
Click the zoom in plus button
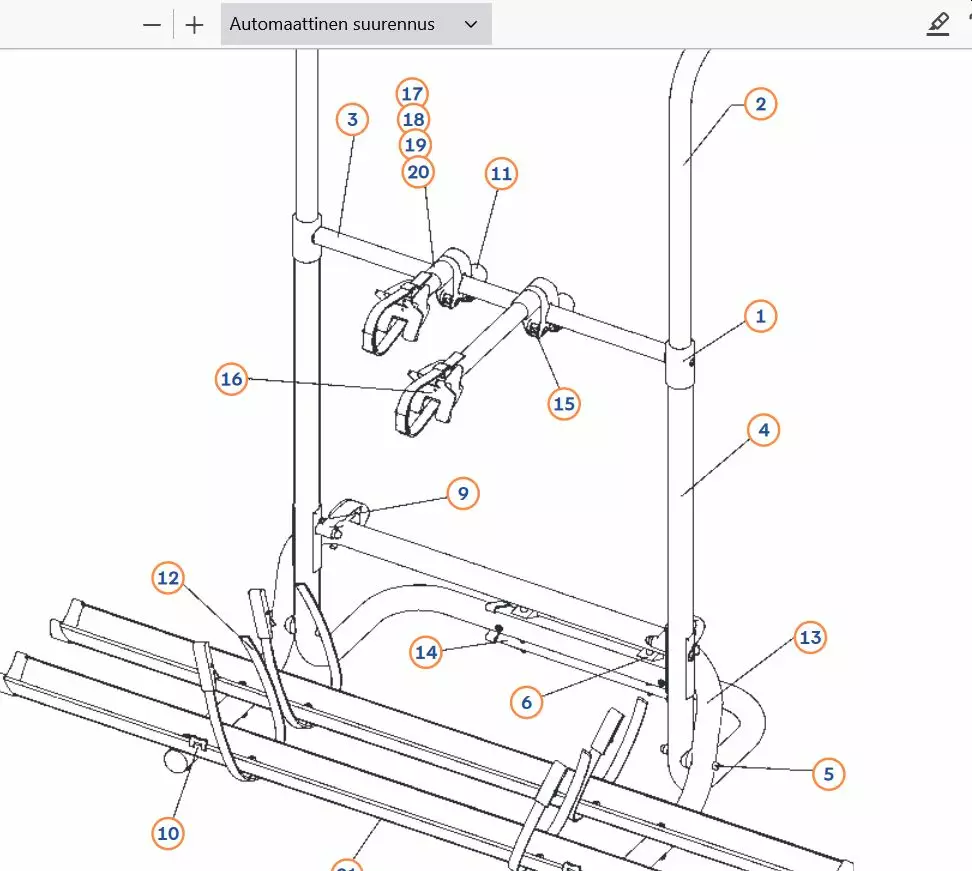(194, 25)
